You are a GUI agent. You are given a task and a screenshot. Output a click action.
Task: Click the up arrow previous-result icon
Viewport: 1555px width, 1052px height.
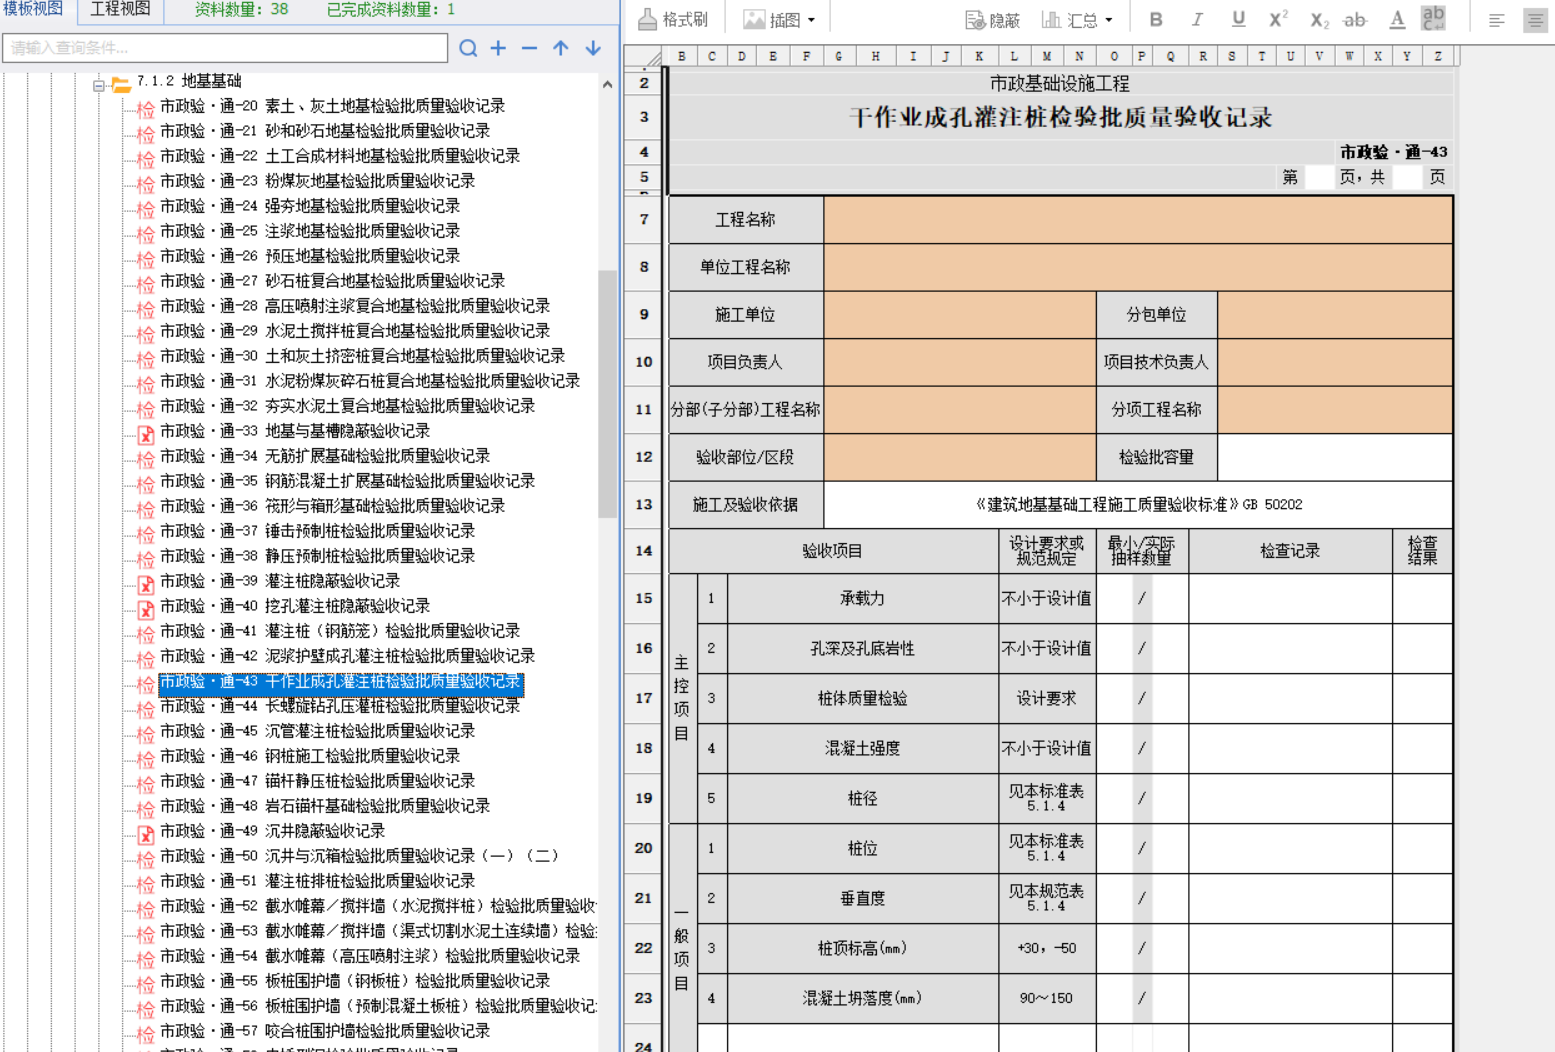(x=561, y=48)
